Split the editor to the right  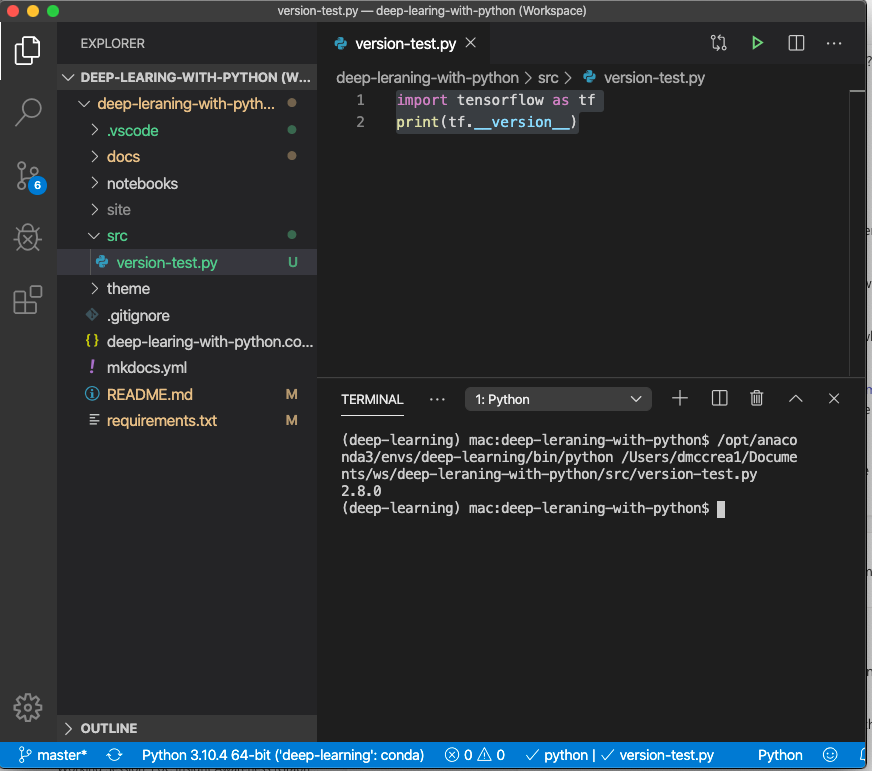click(796, 43)
